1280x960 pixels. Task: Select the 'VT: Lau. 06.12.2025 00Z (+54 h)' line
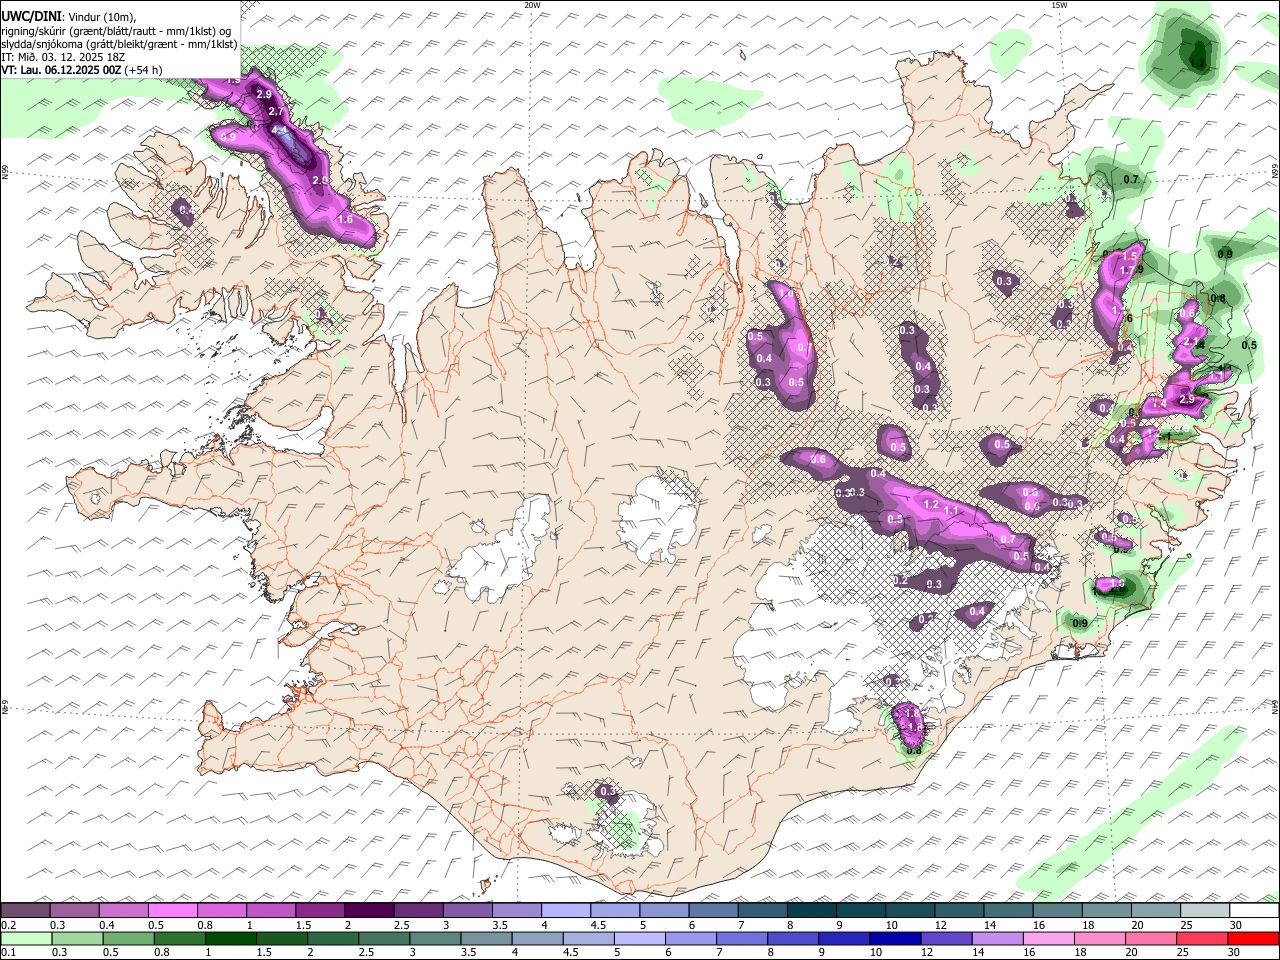[x=82, y=70]
